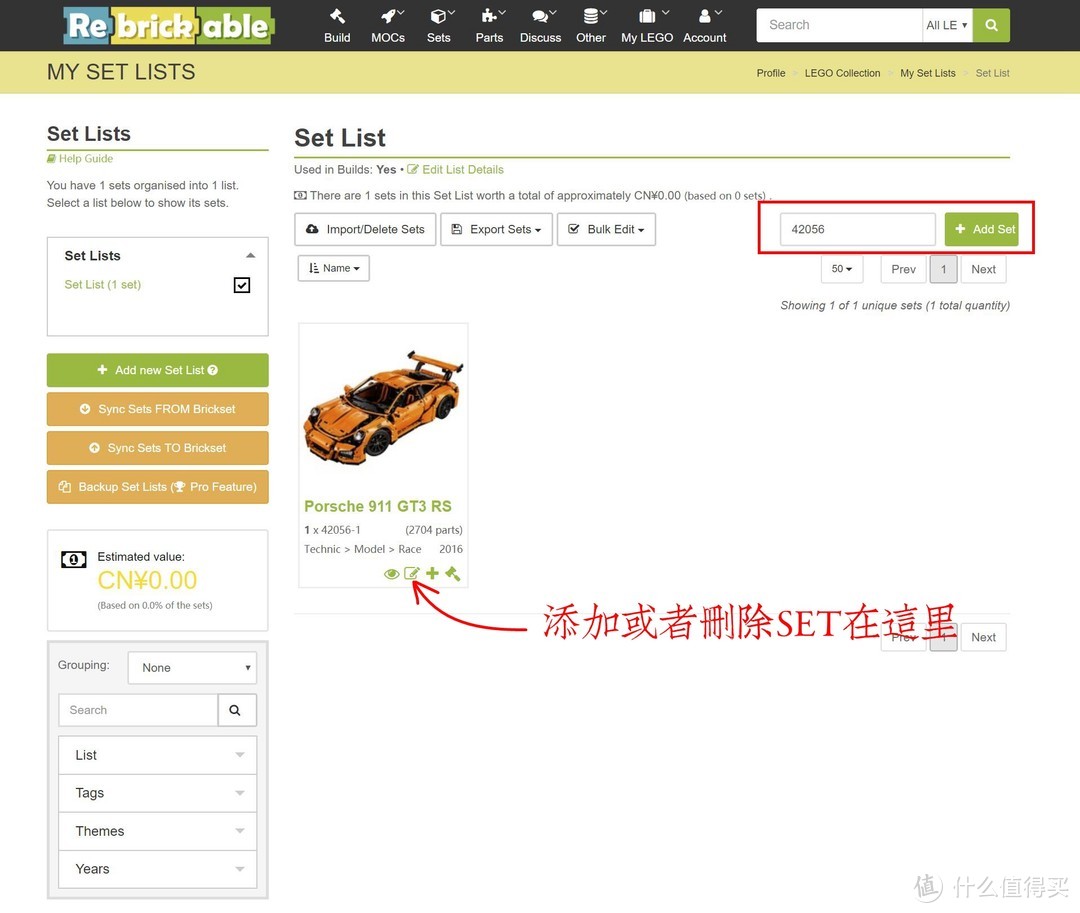
Task: Click Backup Set Lists Pro Feature button
Action: (x=158, y=487)
